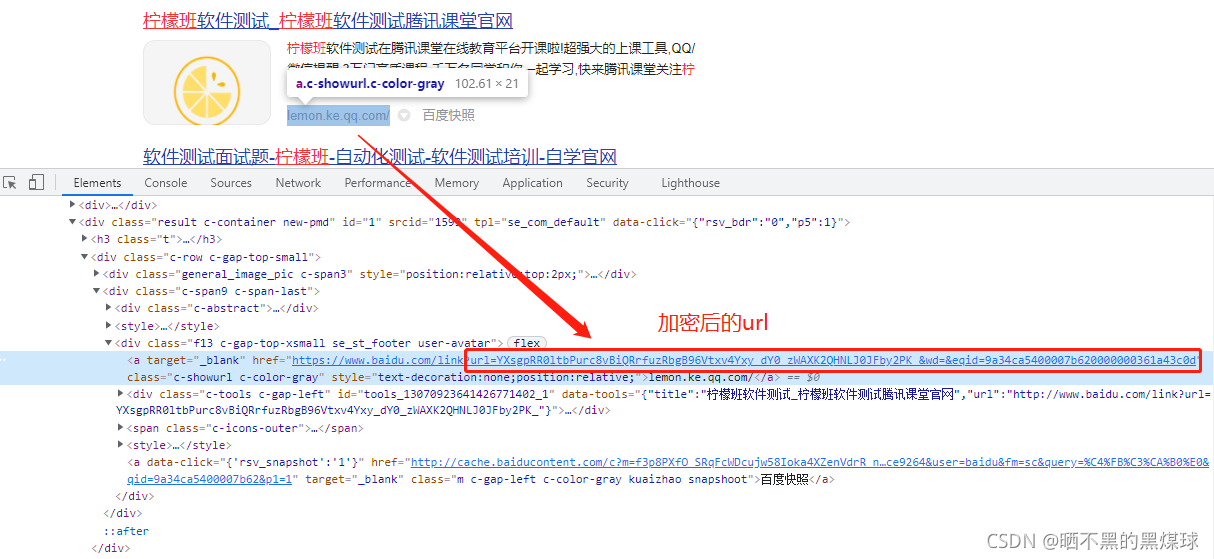1214x559 pixels.
Task: Click the baidu.com/link href in the DOM
Action: pyautogui.click(x=743, y=360)
